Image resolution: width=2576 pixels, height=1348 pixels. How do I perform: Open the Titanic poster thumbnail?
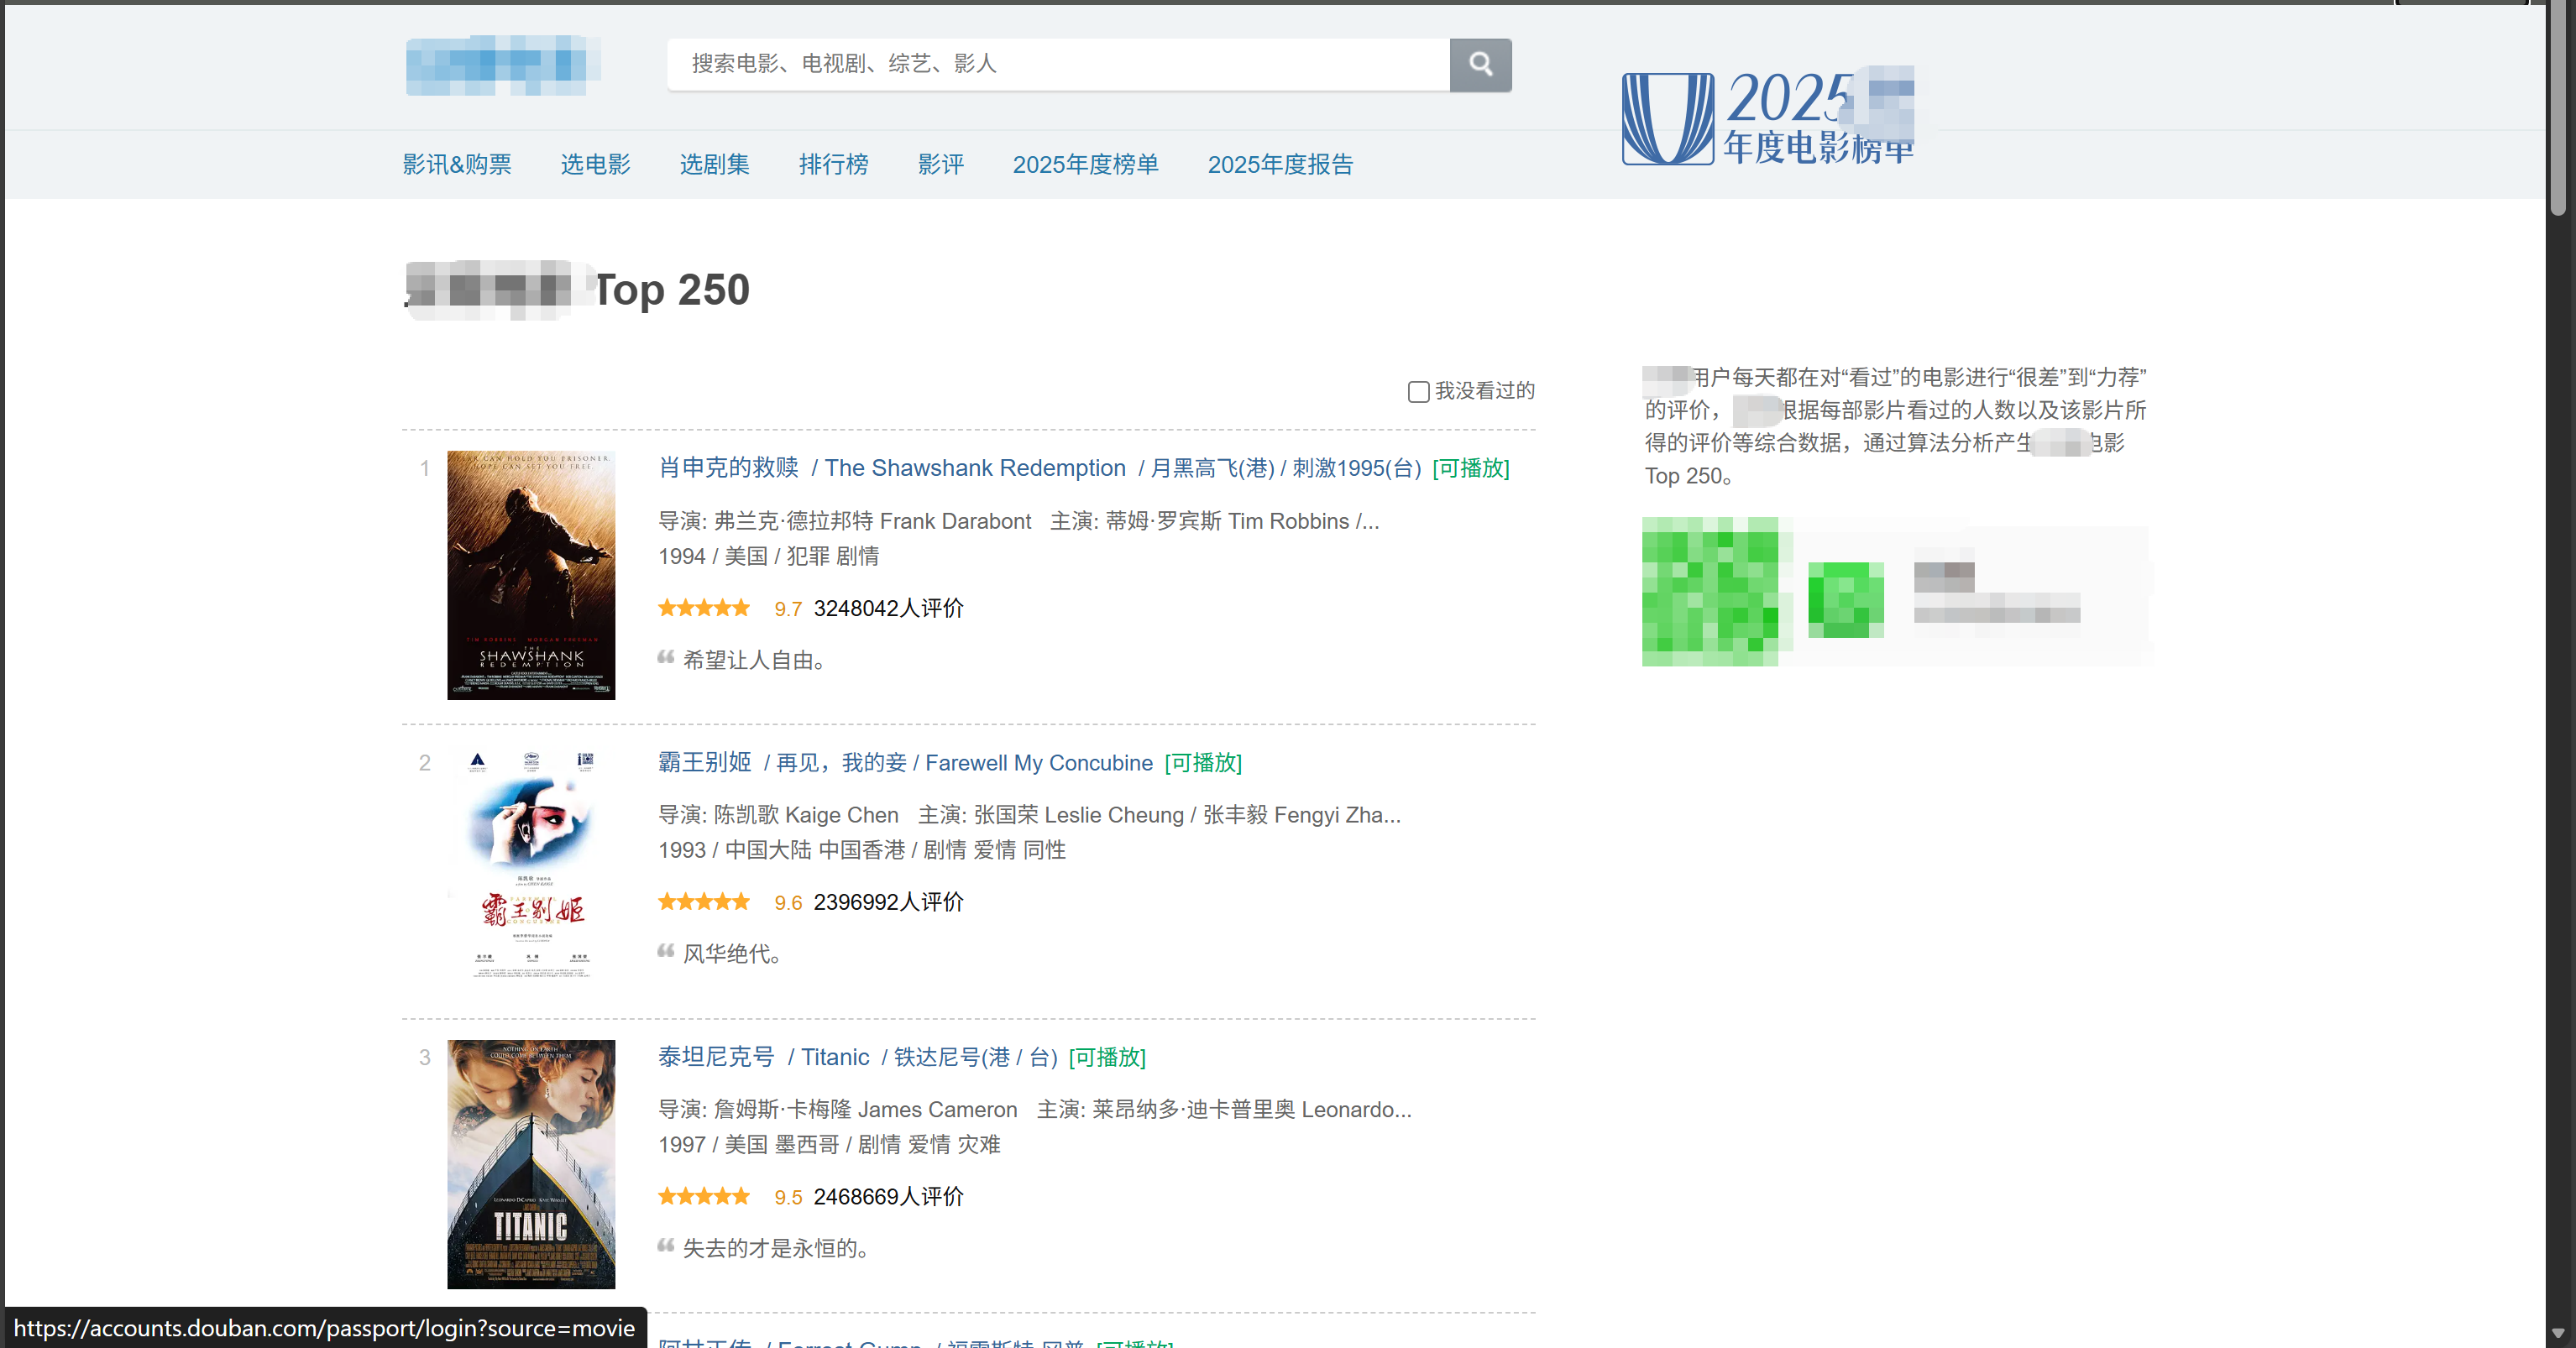tap(531, 1164)
